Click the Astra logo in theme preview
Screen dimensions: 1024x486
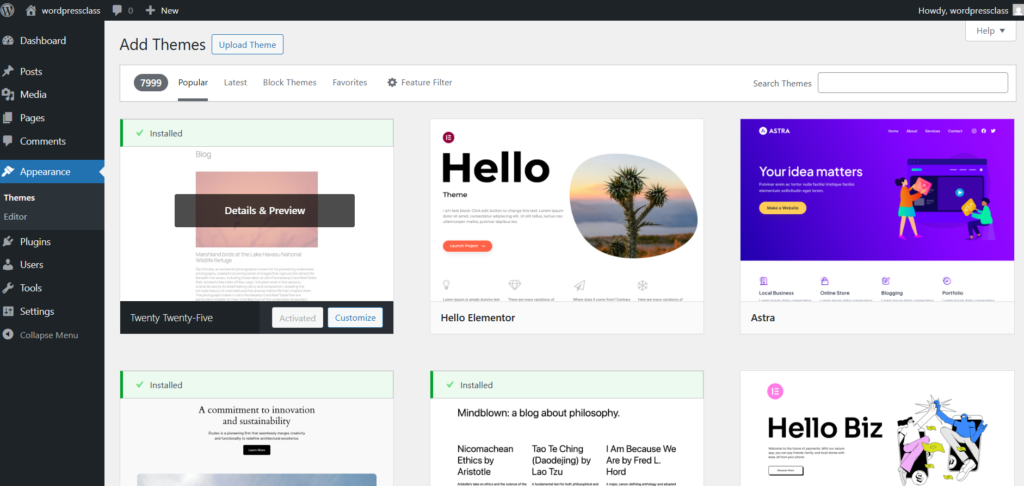(x=774, y=131)
